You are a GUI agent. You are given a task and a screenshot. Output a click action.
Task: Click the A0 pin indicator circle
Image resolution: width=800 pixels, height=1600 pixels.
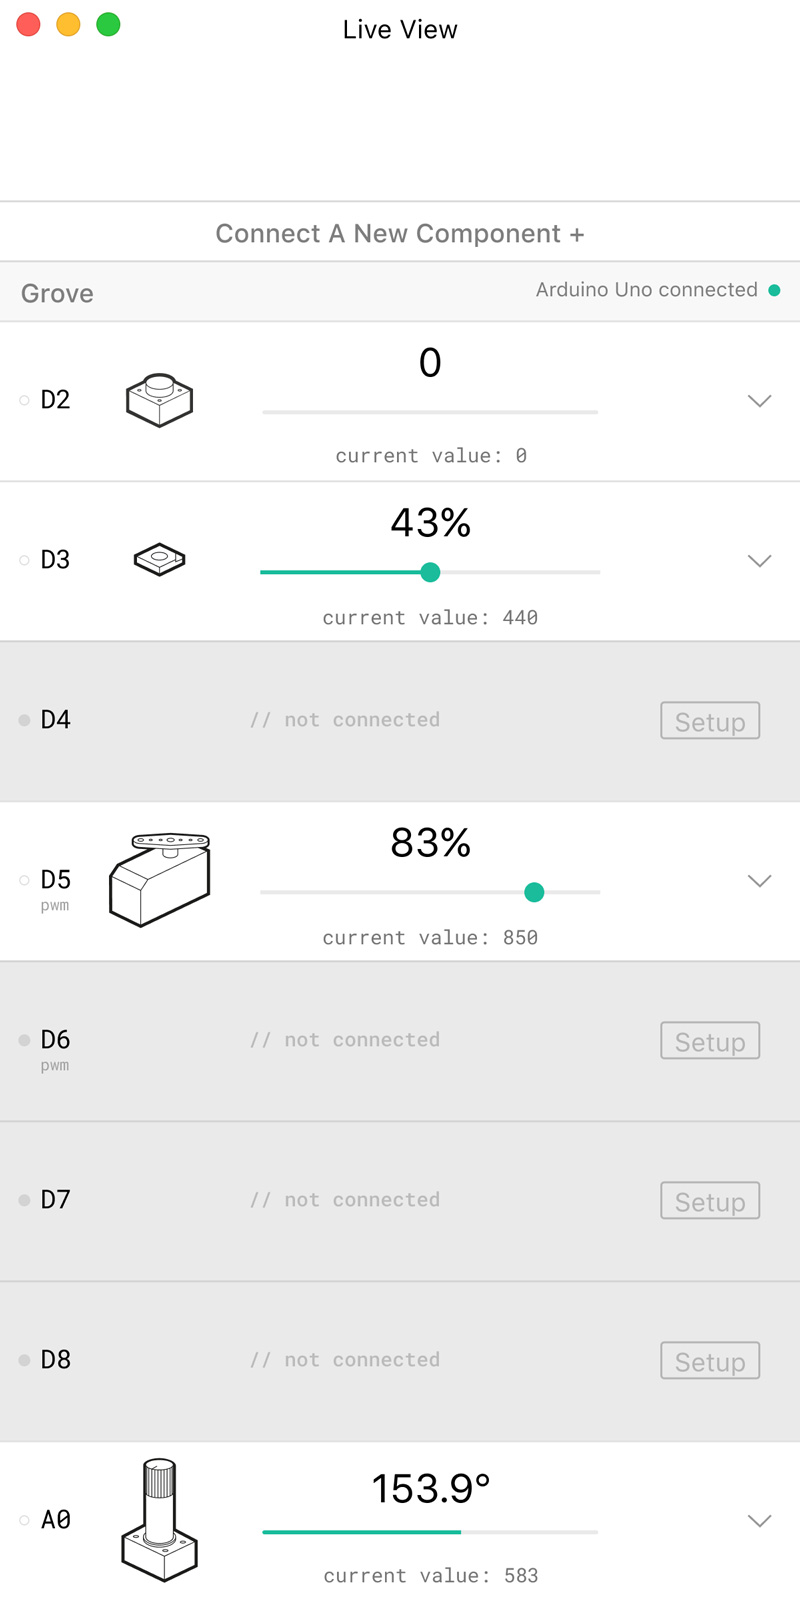pyautogui.click(x=24, y=1520)
